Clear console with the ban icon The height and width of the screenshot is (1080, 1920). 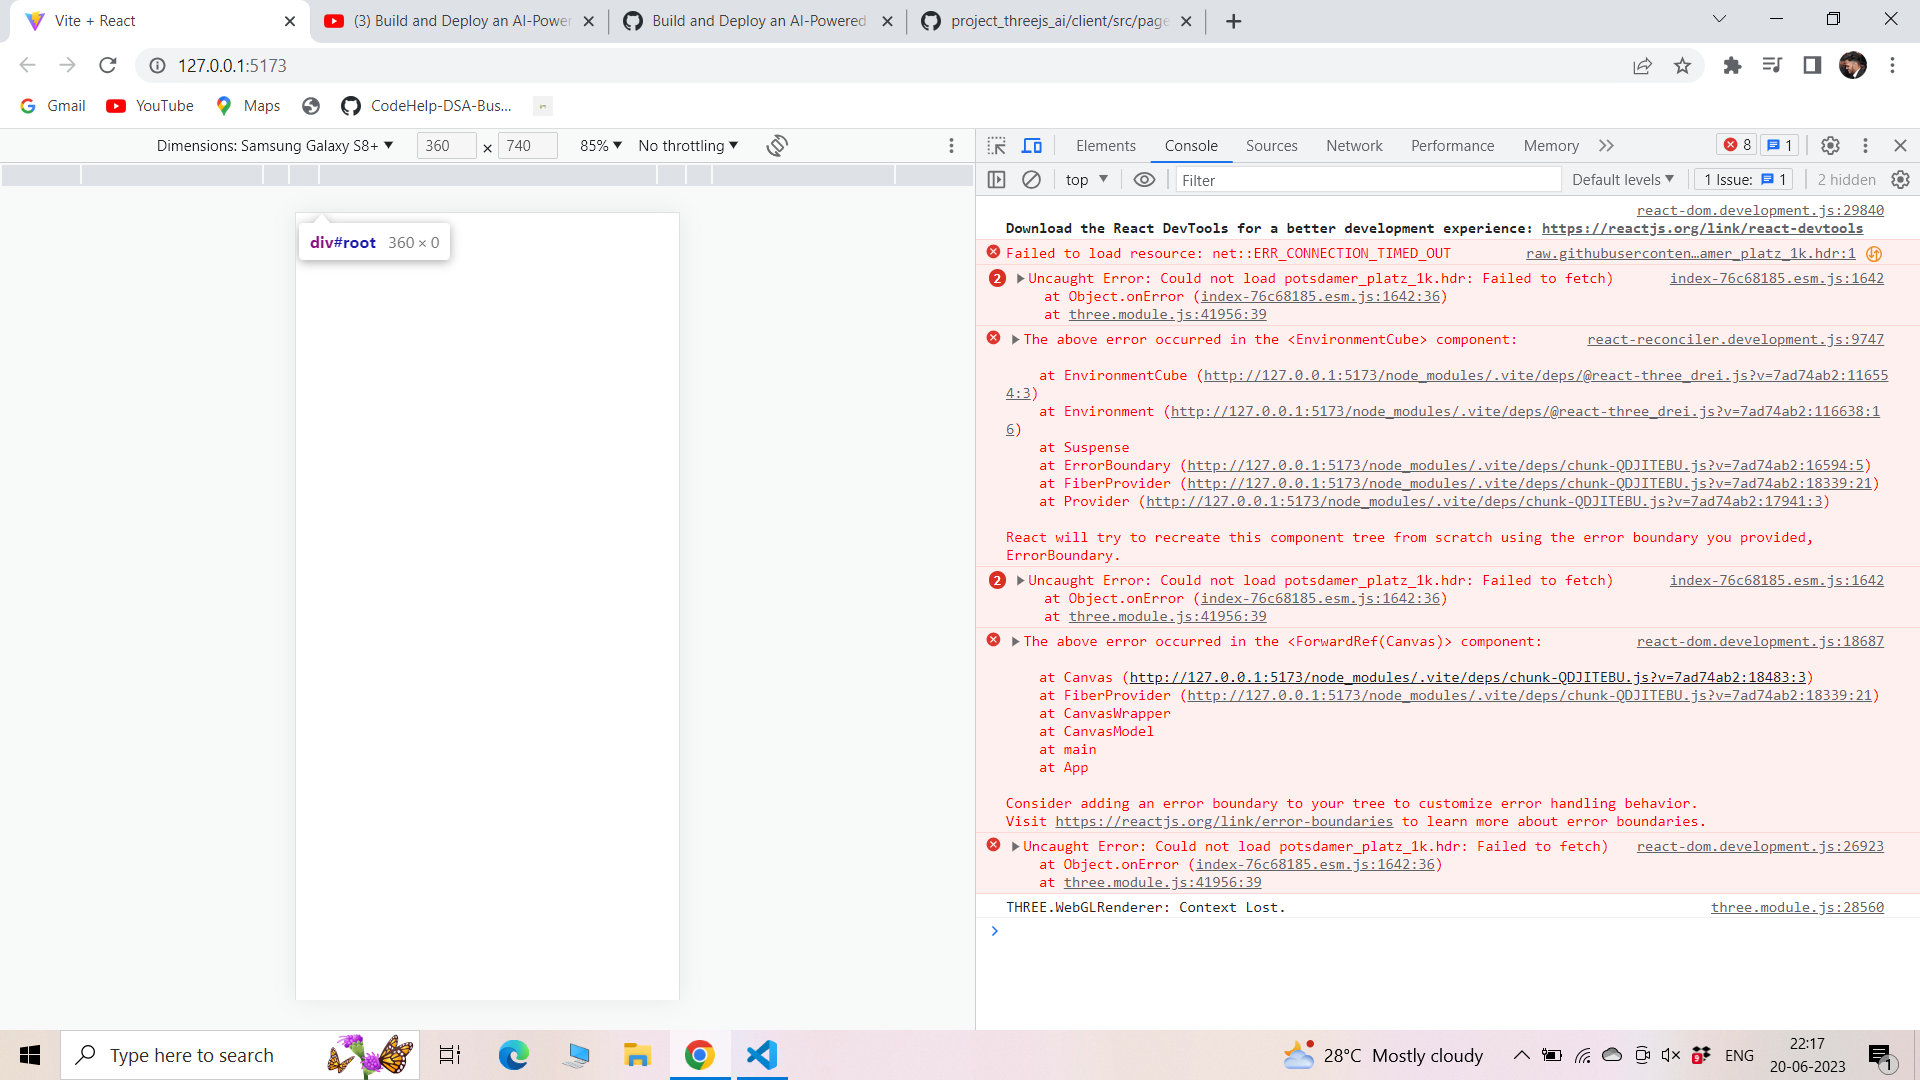(1031, 180)
